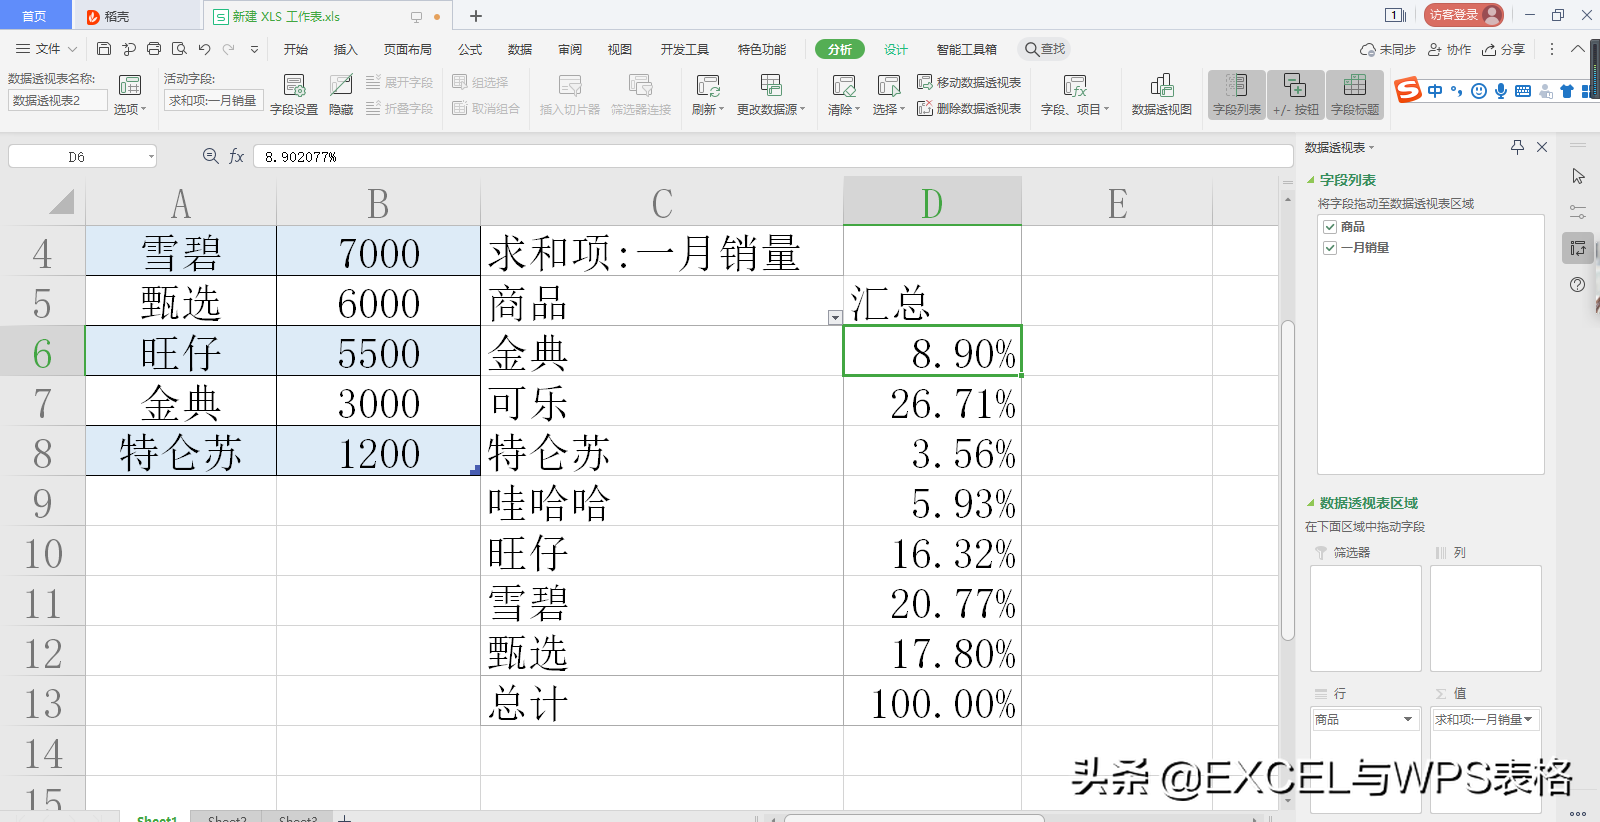Image resolution: width=1600 pixels, height=822 pixels.
Task: Click the vertical scrollbar of the sheet
Action: point(1288,480)
